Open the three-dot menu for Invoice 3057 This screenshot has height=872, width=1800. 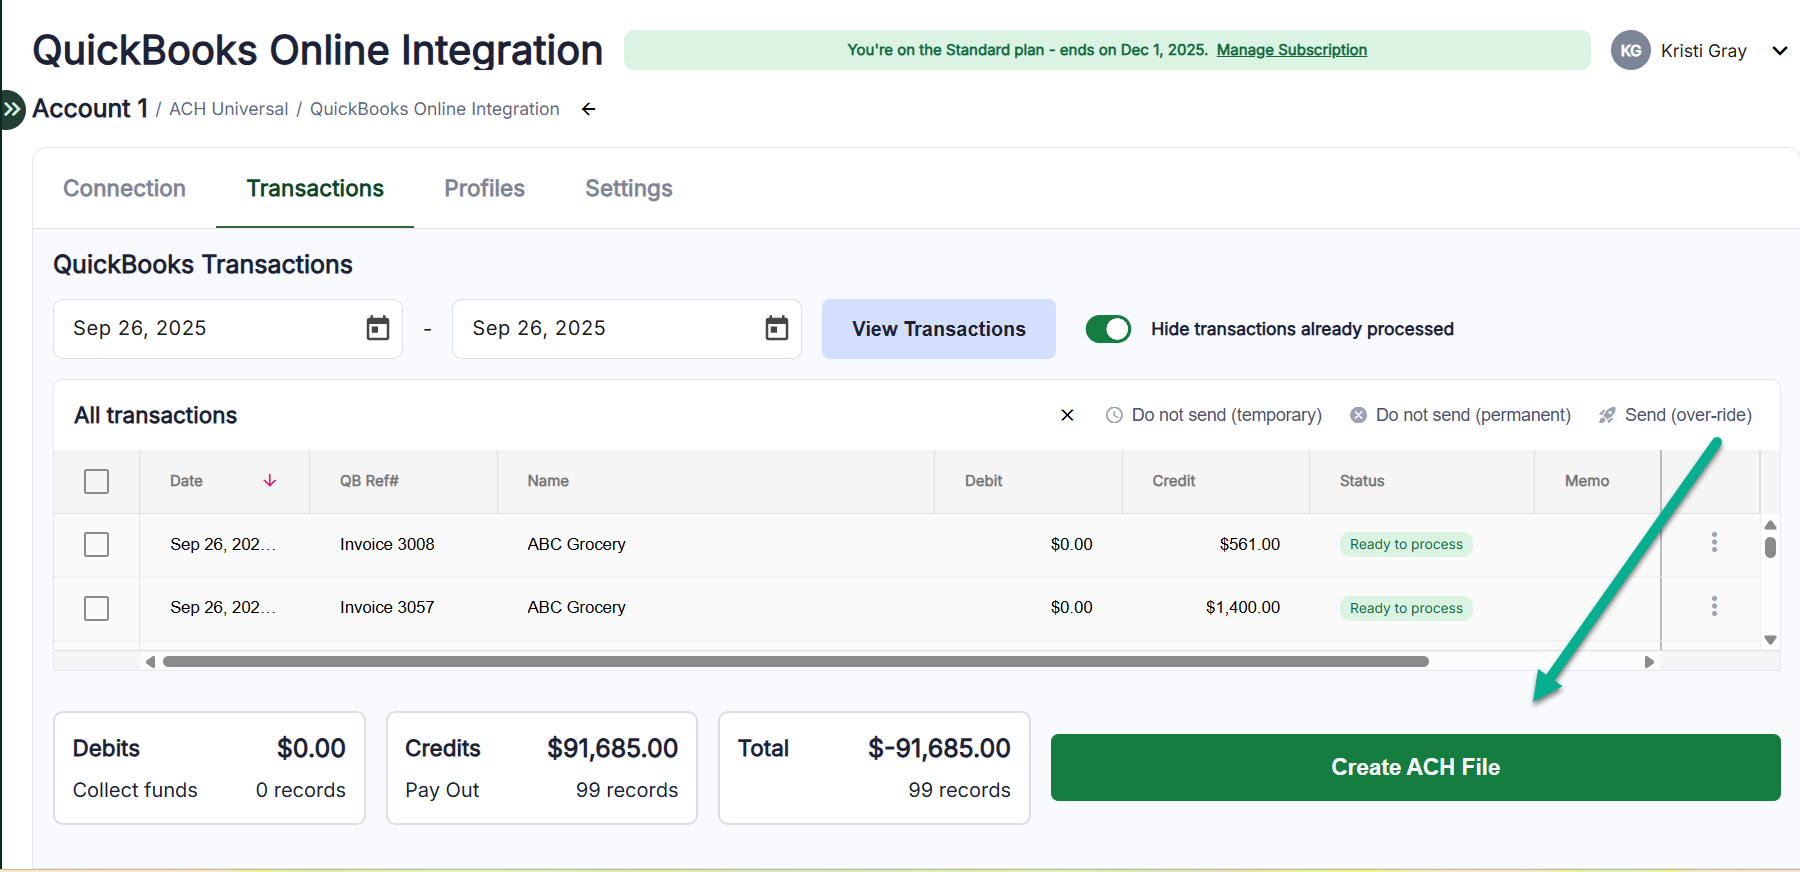click(1714, 606)
